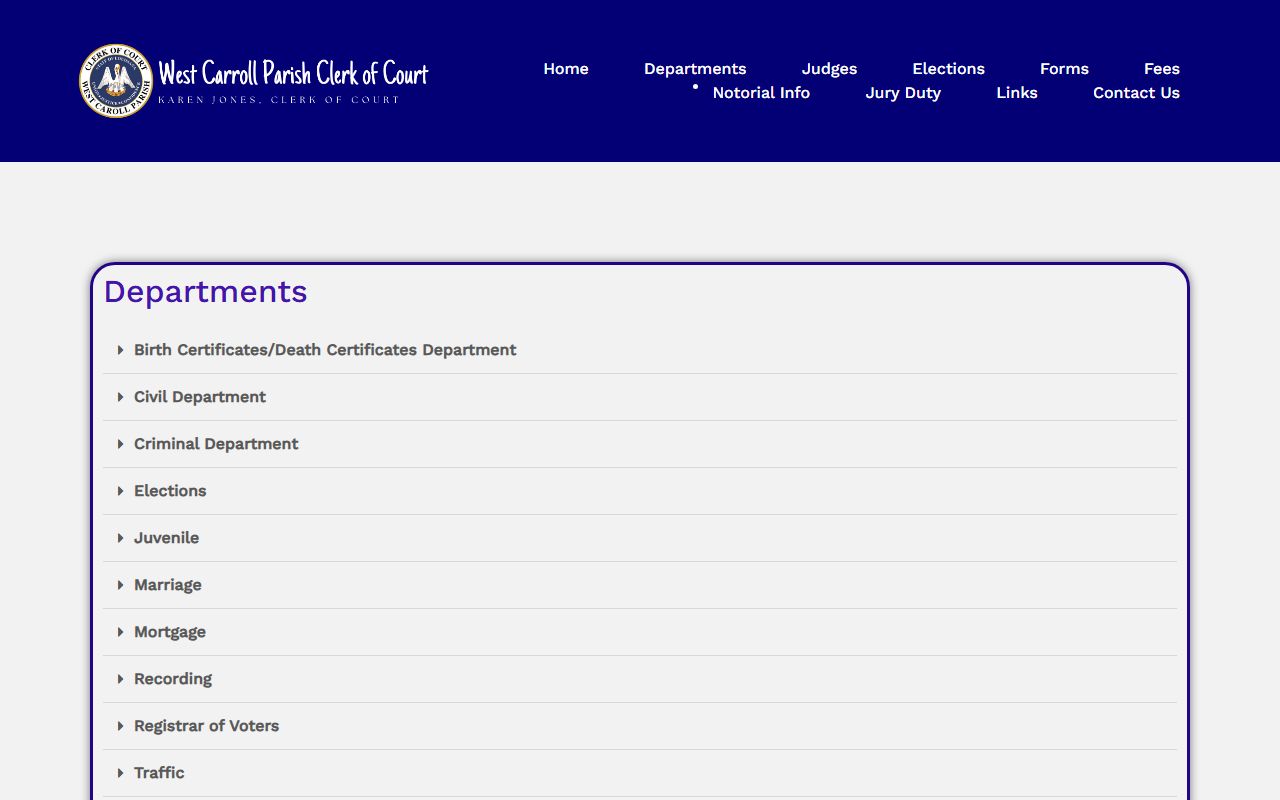Click the Juvenile label
The height and width of the screenshot is (800, 1280).
(x=166, y=538)
